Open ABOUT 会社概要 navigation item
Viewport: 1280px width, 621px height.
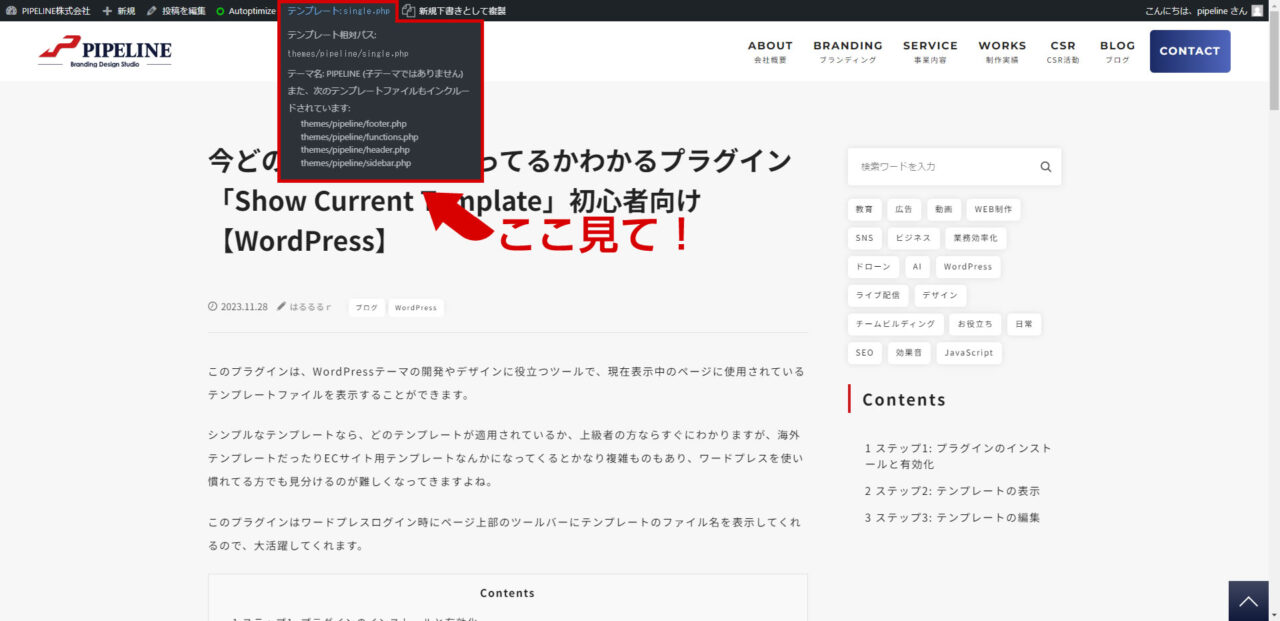click(x=770, y=52)
